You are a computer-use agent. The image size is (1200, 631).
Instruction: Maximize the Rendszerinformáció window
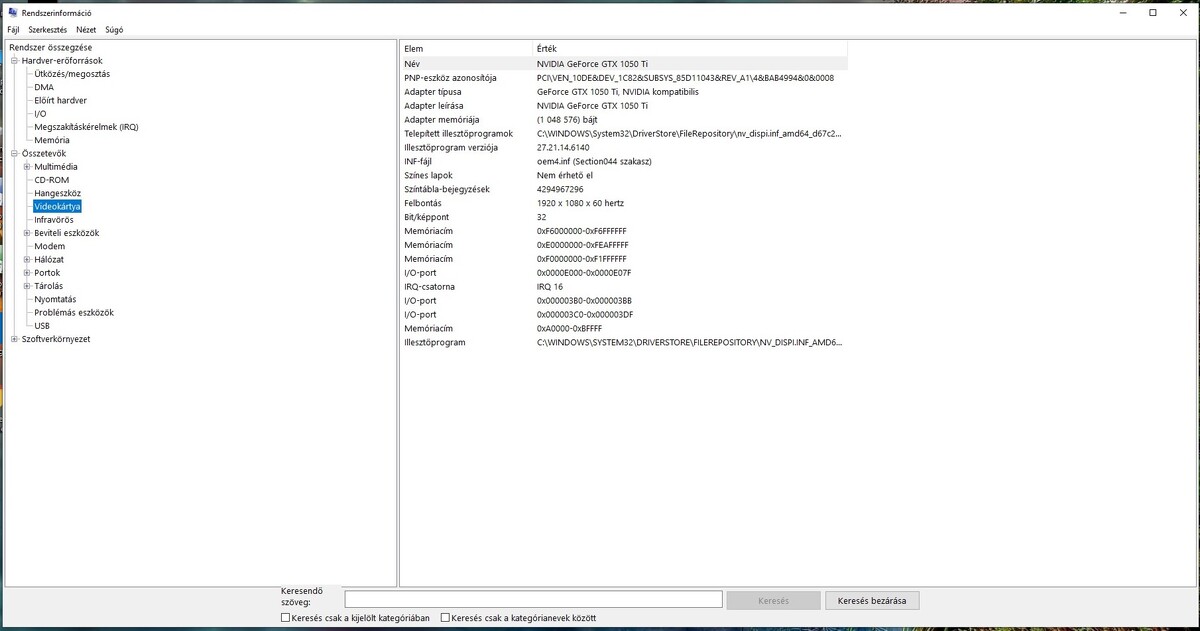[x=1153, y=13]
